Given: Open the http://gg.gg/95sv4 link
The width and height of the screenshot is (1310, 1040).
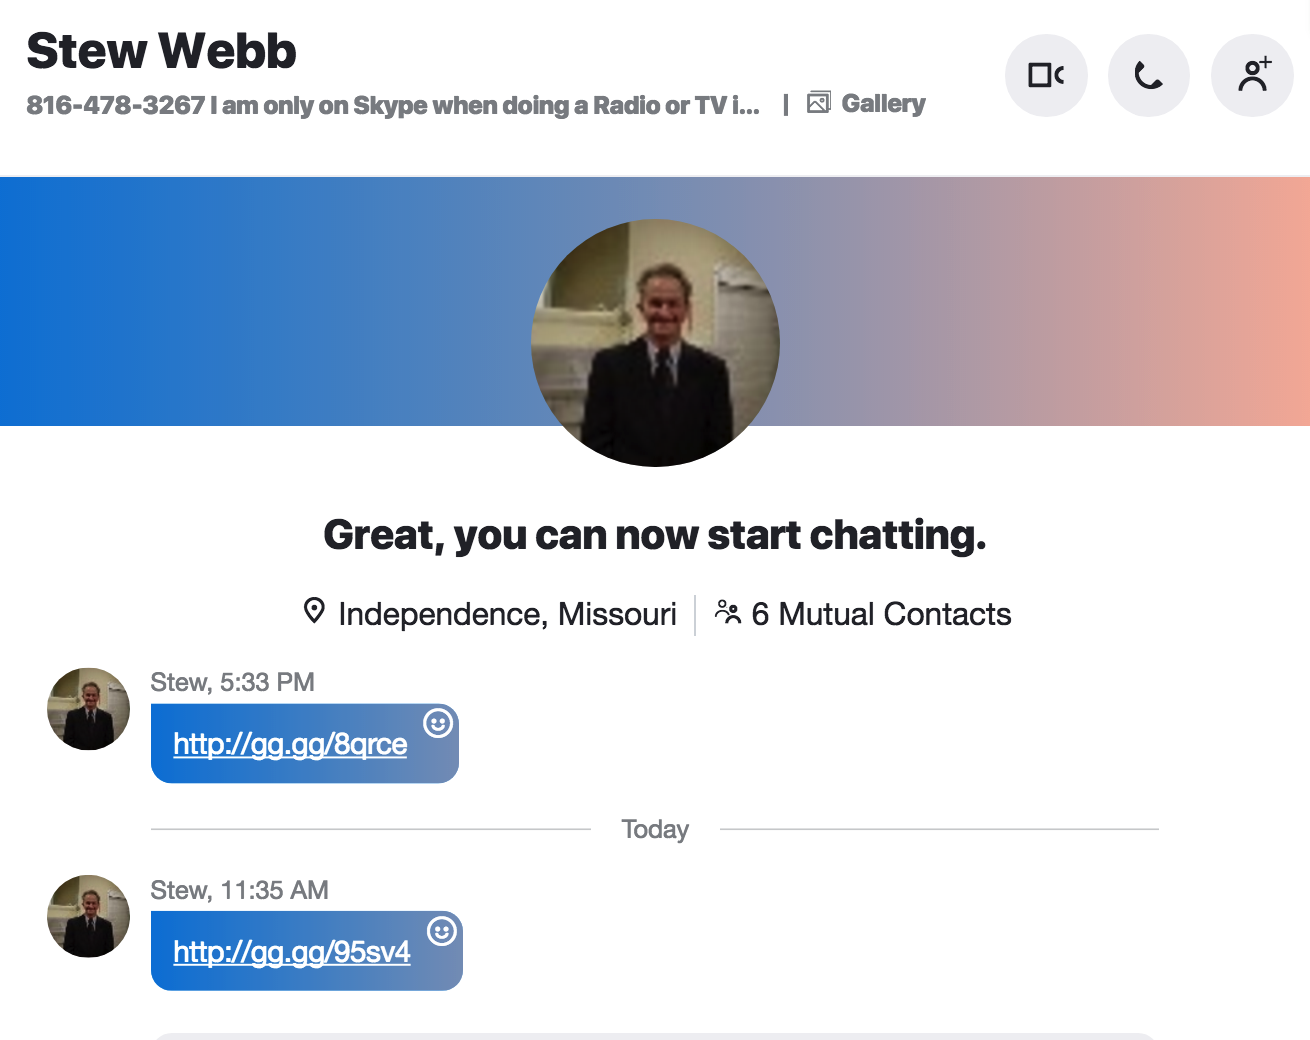Looking at the screenshot, I should tap(292, 952).
